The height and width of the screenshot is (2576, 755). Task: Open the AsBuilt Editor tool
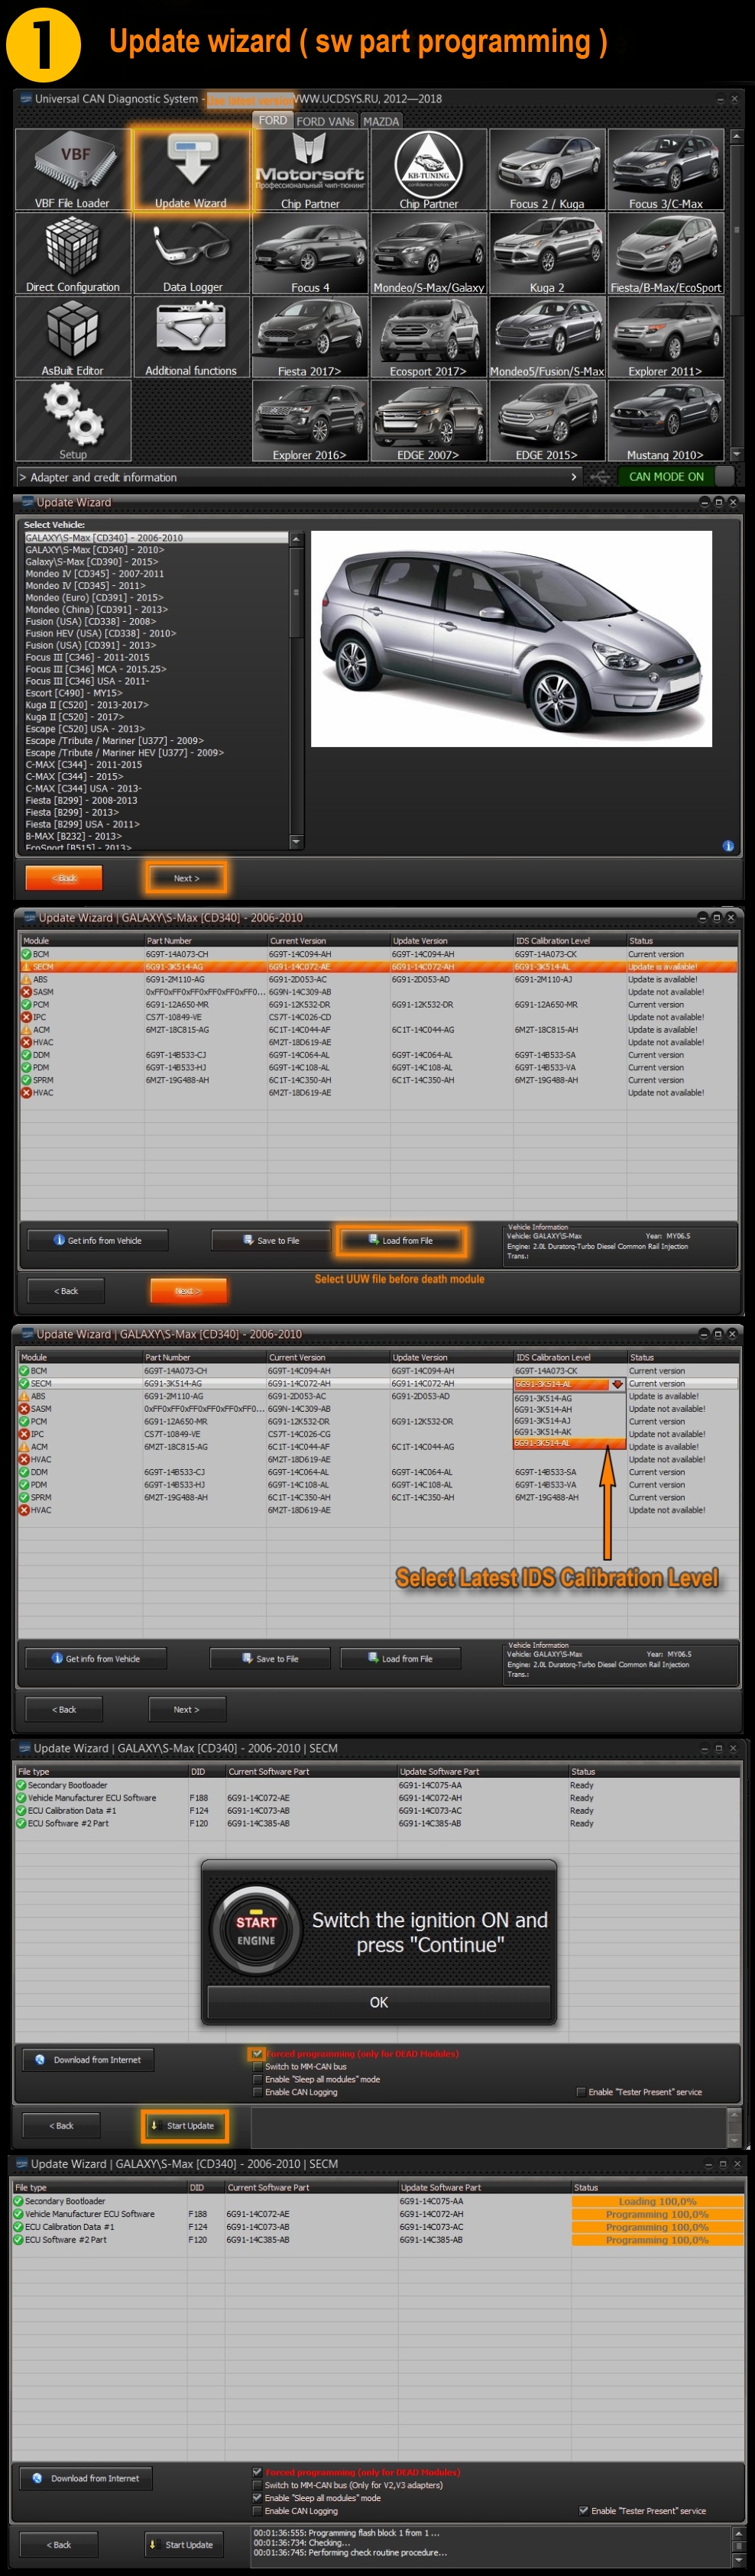click(x=73, y=337)
